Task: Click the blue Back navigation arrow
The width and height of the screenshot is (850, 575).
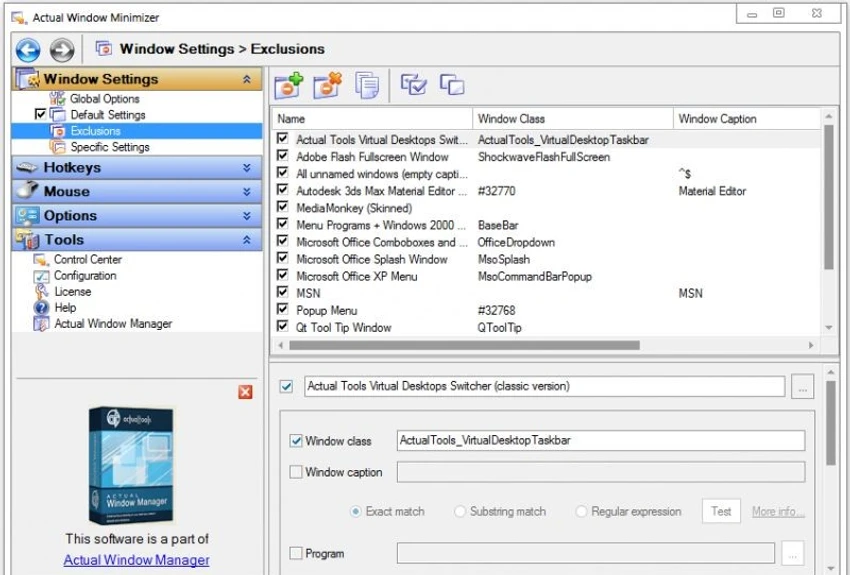Action: tap(28, 50)
